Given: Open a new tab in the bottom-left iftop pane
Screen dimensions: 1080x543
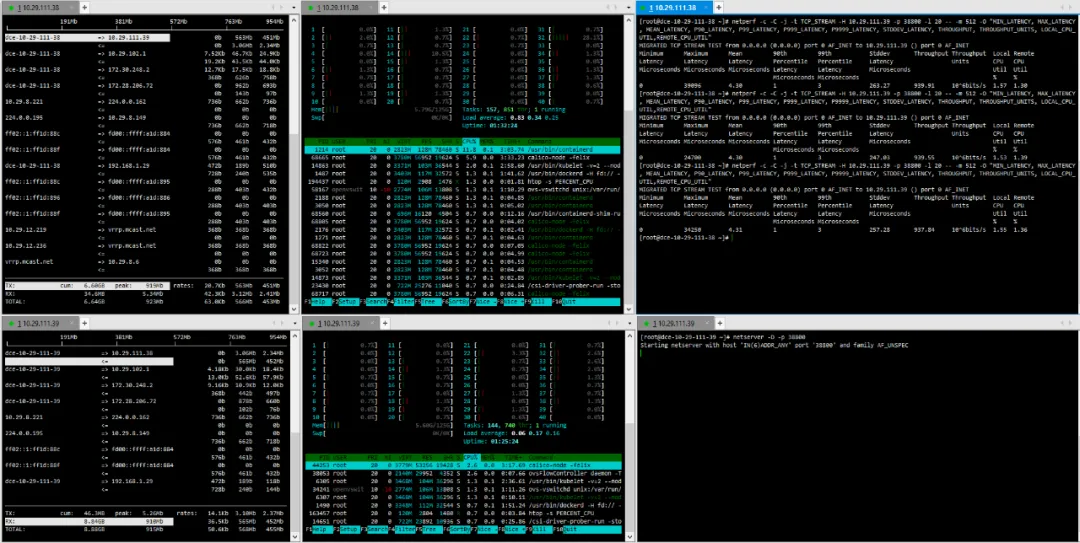Looking at the screenshot, I should click(x=85, y=323).
